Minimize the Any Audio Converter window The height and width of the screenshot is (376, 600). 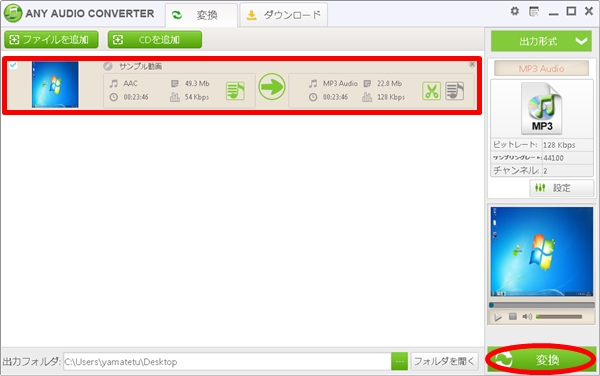coord(553,13)
